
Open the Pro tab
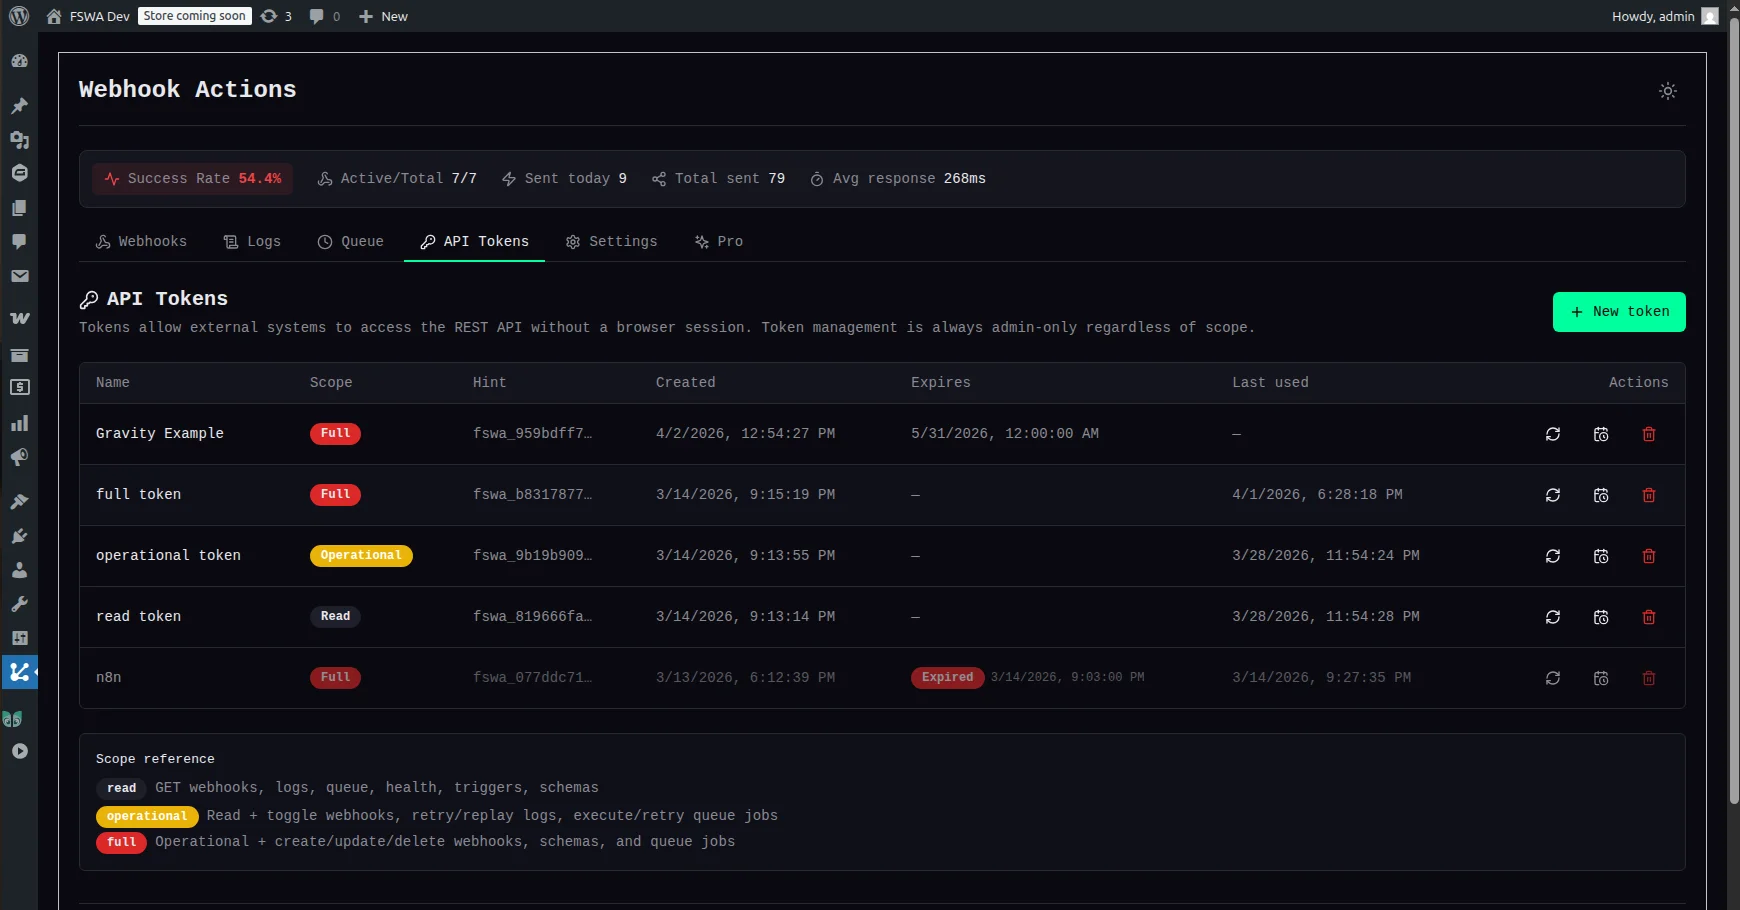[x=719, y=242]
